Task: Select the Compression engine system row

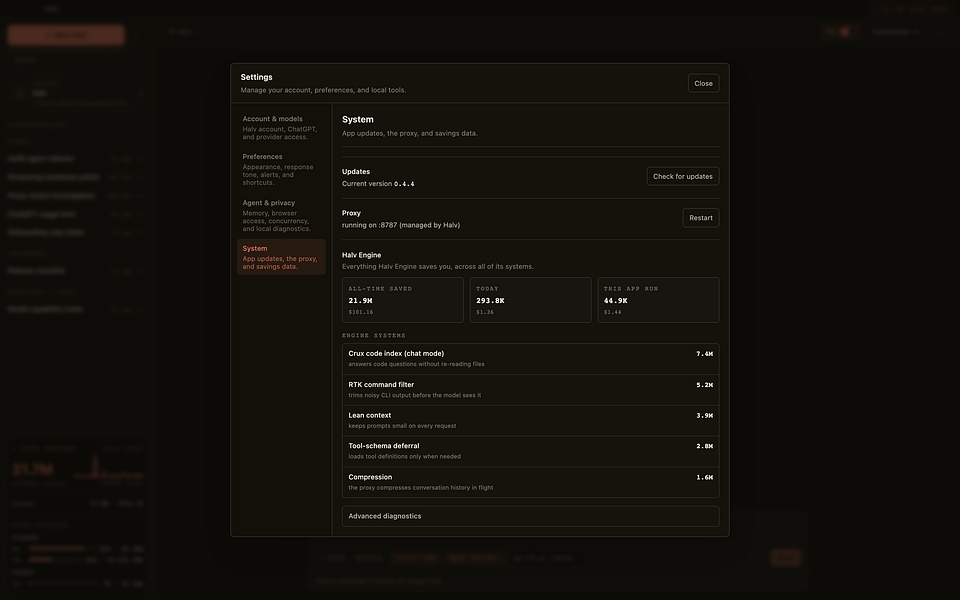Action: (530, 482)
